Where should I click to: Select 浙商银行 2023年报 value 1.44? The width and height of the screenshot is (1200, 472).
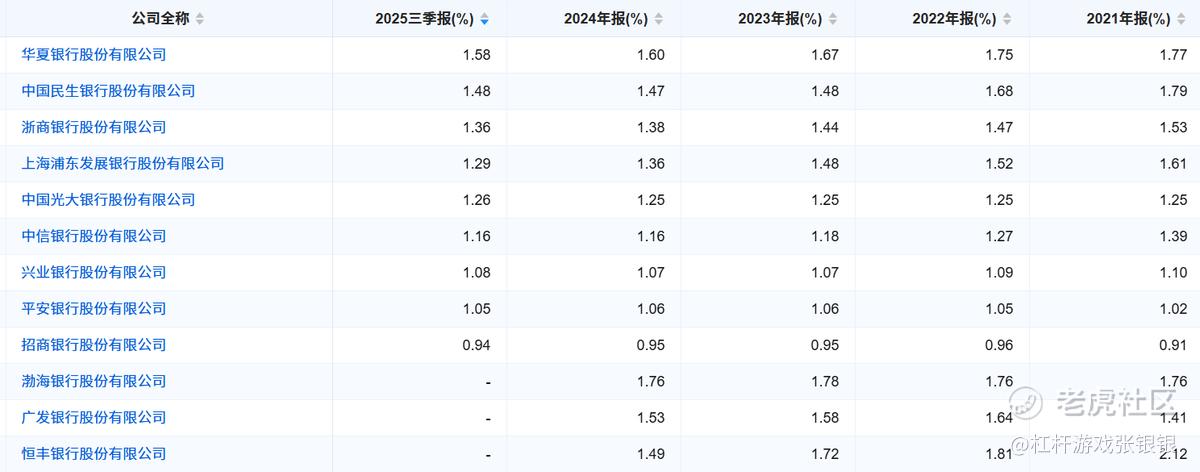tap(825, 127)
